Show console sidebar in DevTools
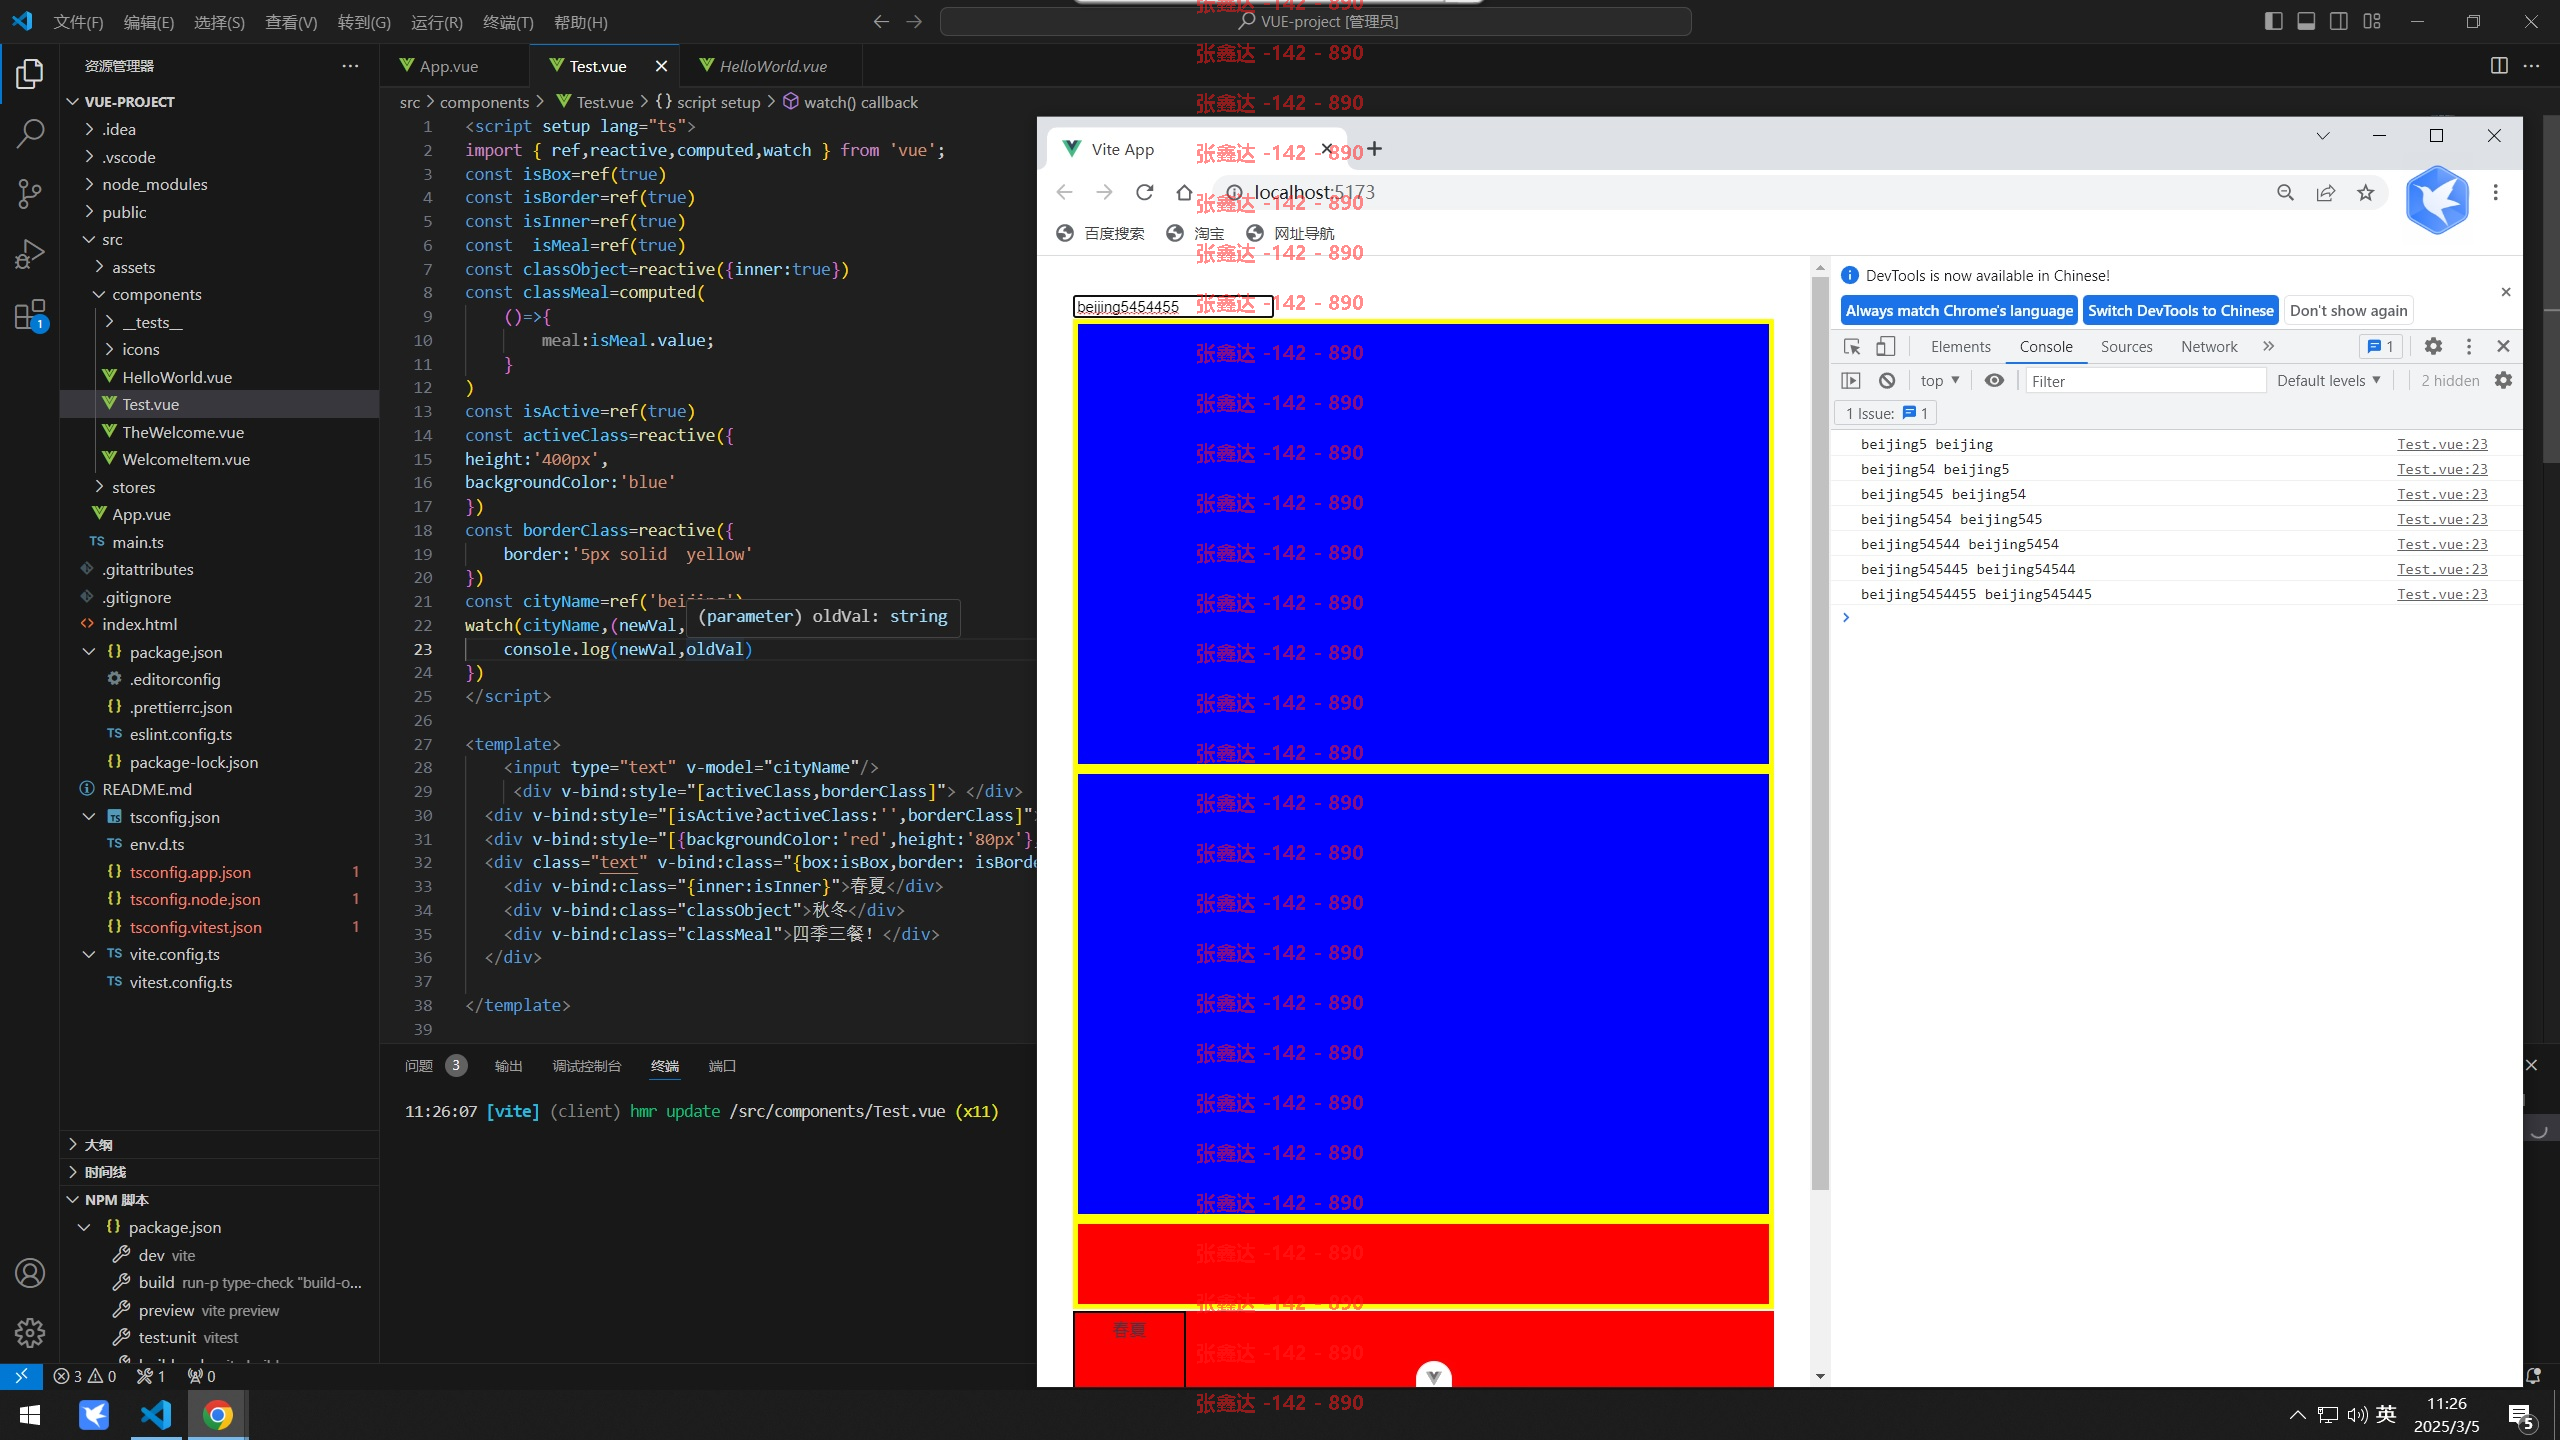The width and height of the screenshot is (2560, 1440). (1851, 380)
